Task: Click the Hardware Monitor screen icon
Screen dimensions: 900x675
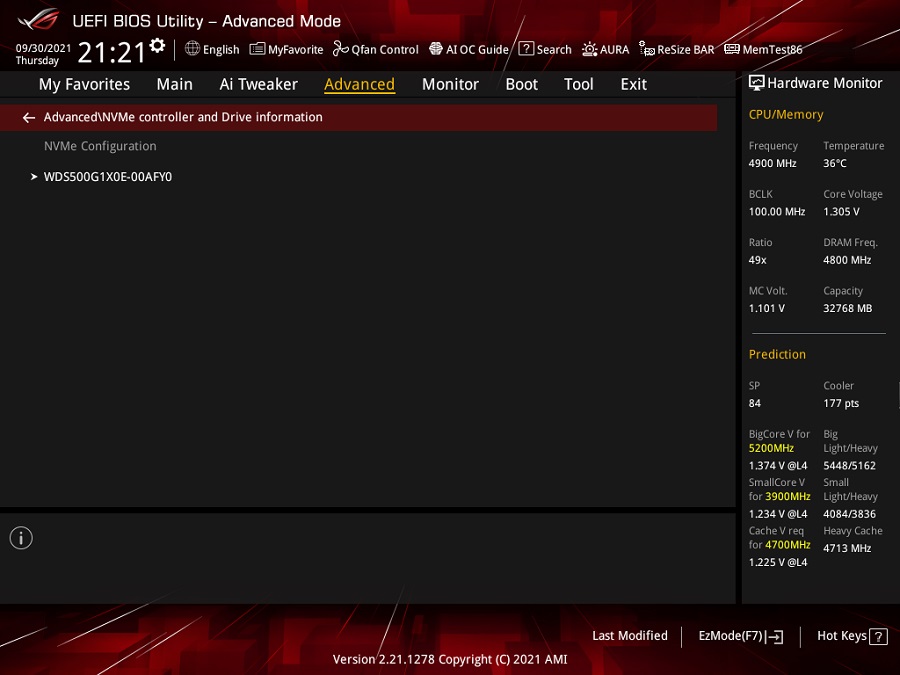Action: click(x=757, y=83)
